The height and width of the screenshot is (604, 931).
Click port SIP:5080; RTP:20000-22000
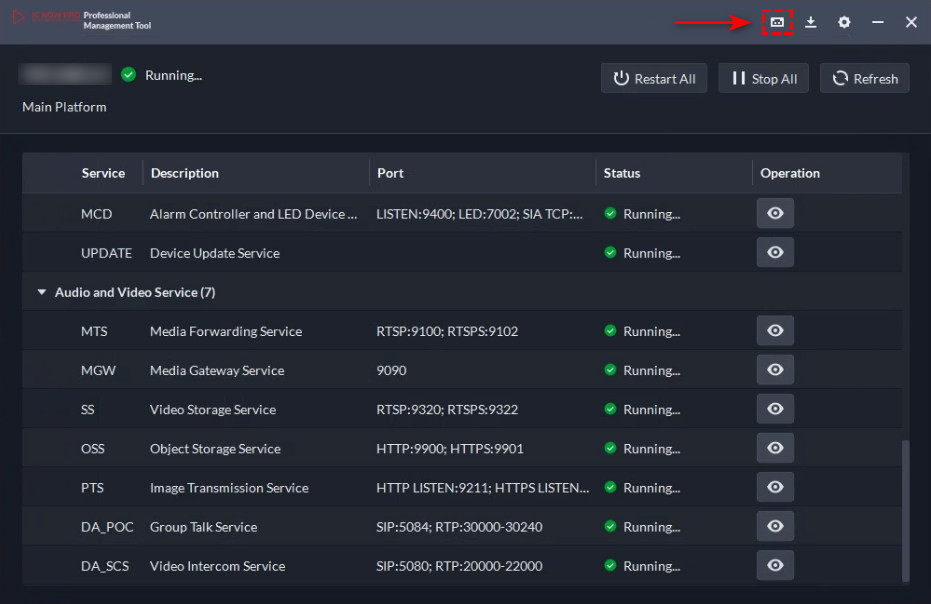[x=459, y=567]
